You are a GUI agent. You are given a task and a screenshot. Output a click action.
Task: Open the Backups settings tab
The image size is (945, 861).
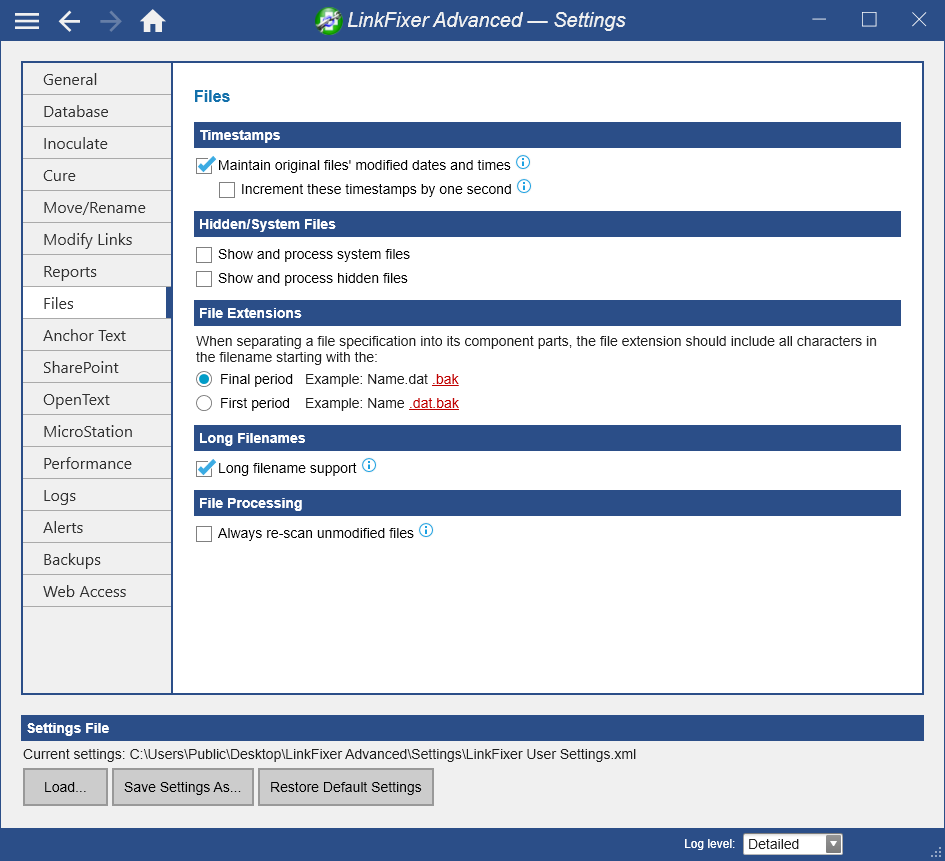[x=97, y=559]
